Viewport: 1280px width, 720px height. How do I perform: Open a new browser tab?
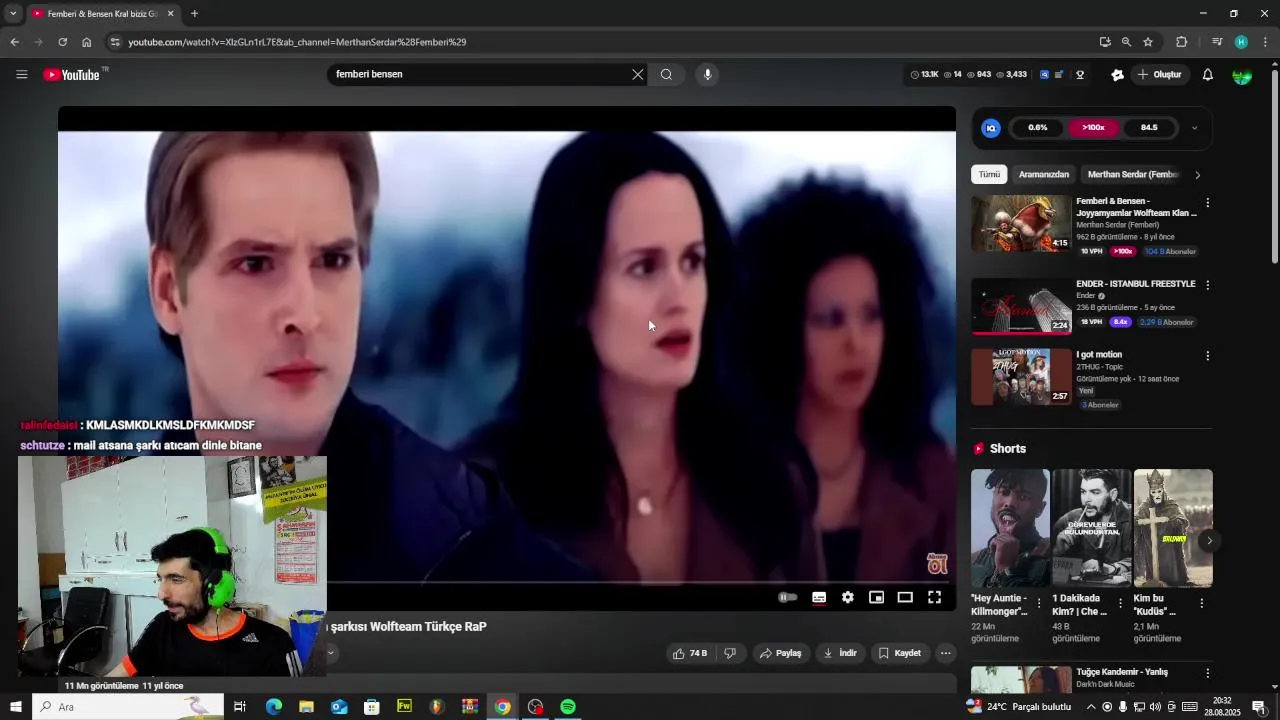click(x=194, y=14)
